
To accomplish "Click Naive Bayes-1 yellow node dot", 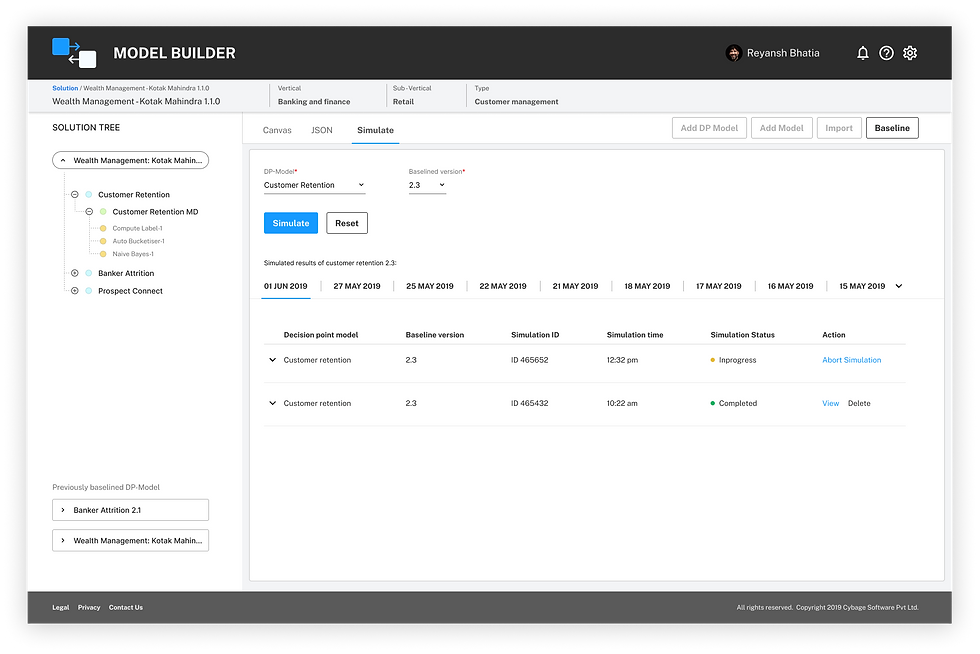I will (103, 254).
